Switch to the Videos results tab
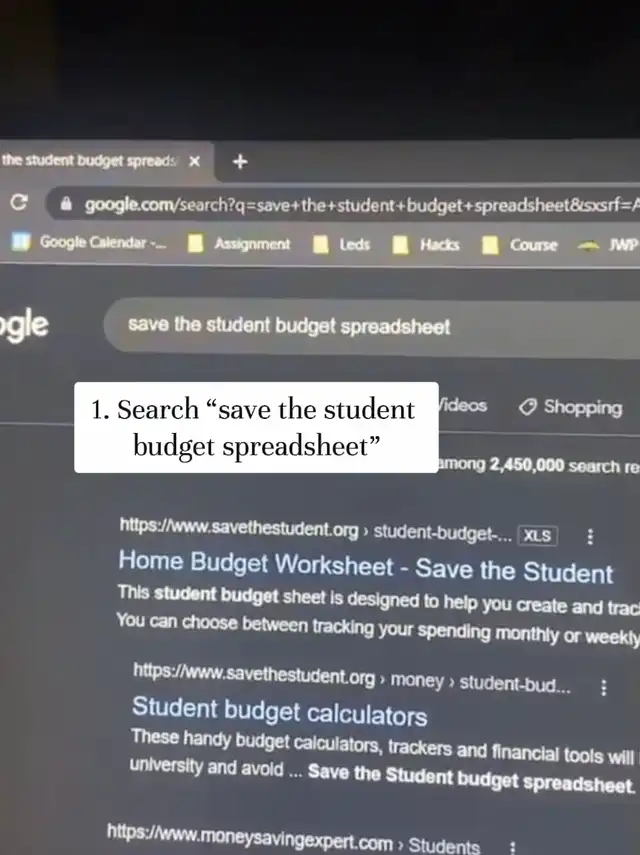This screenshot has height=855, width=640. (463, 405)
